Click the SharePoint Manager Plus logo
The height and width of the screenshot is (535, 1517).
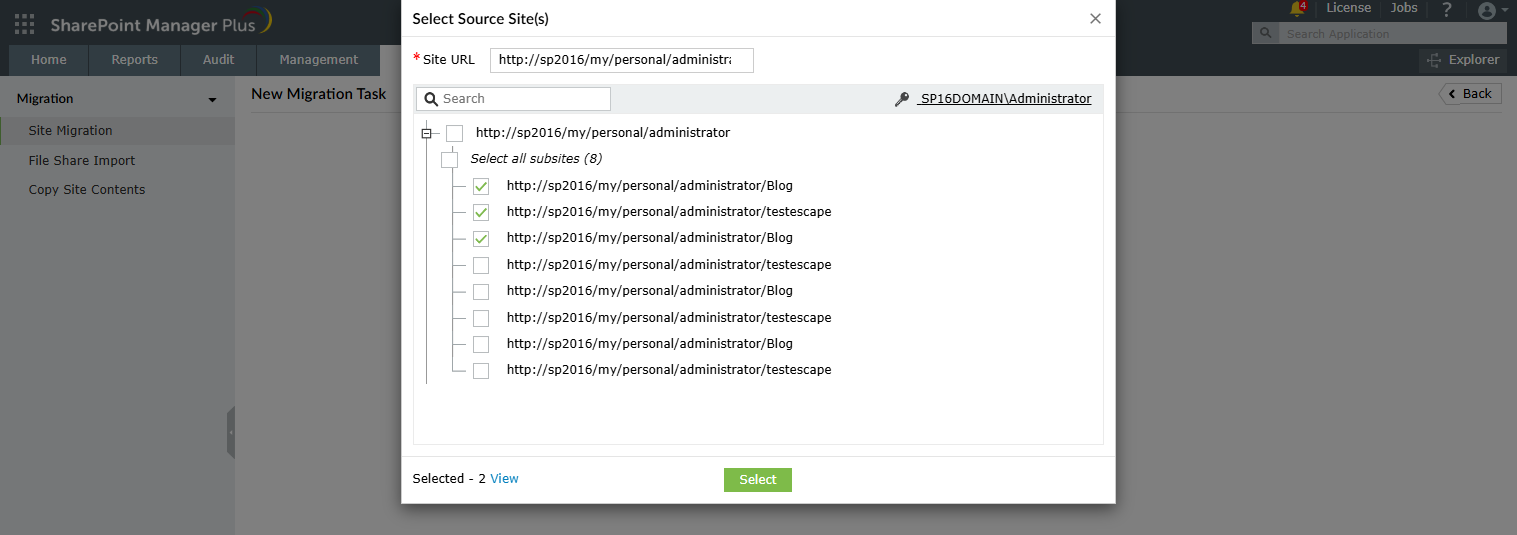[x=160, y=24]
